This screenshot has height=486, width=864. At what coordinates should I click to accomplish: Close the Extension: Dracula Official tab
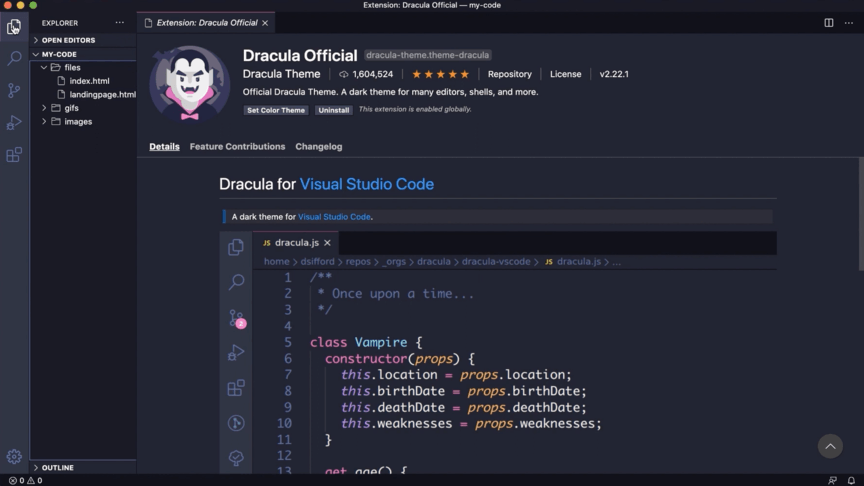[x=265, y=23]
